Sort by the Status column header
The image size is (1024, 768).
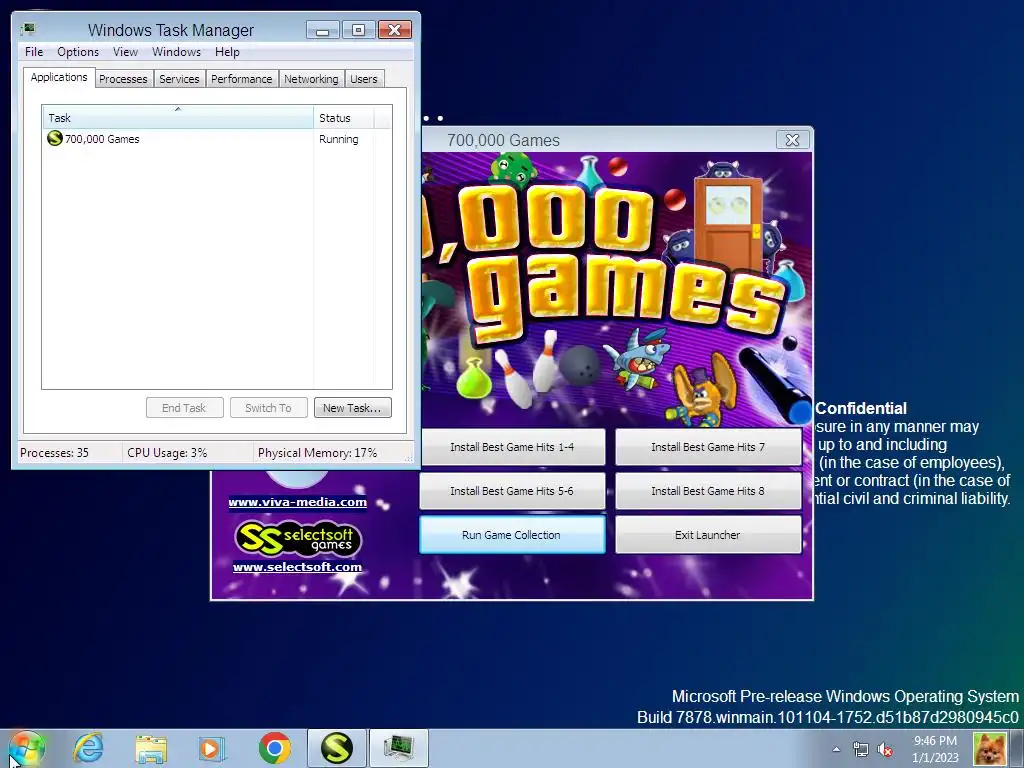[343, 118]
